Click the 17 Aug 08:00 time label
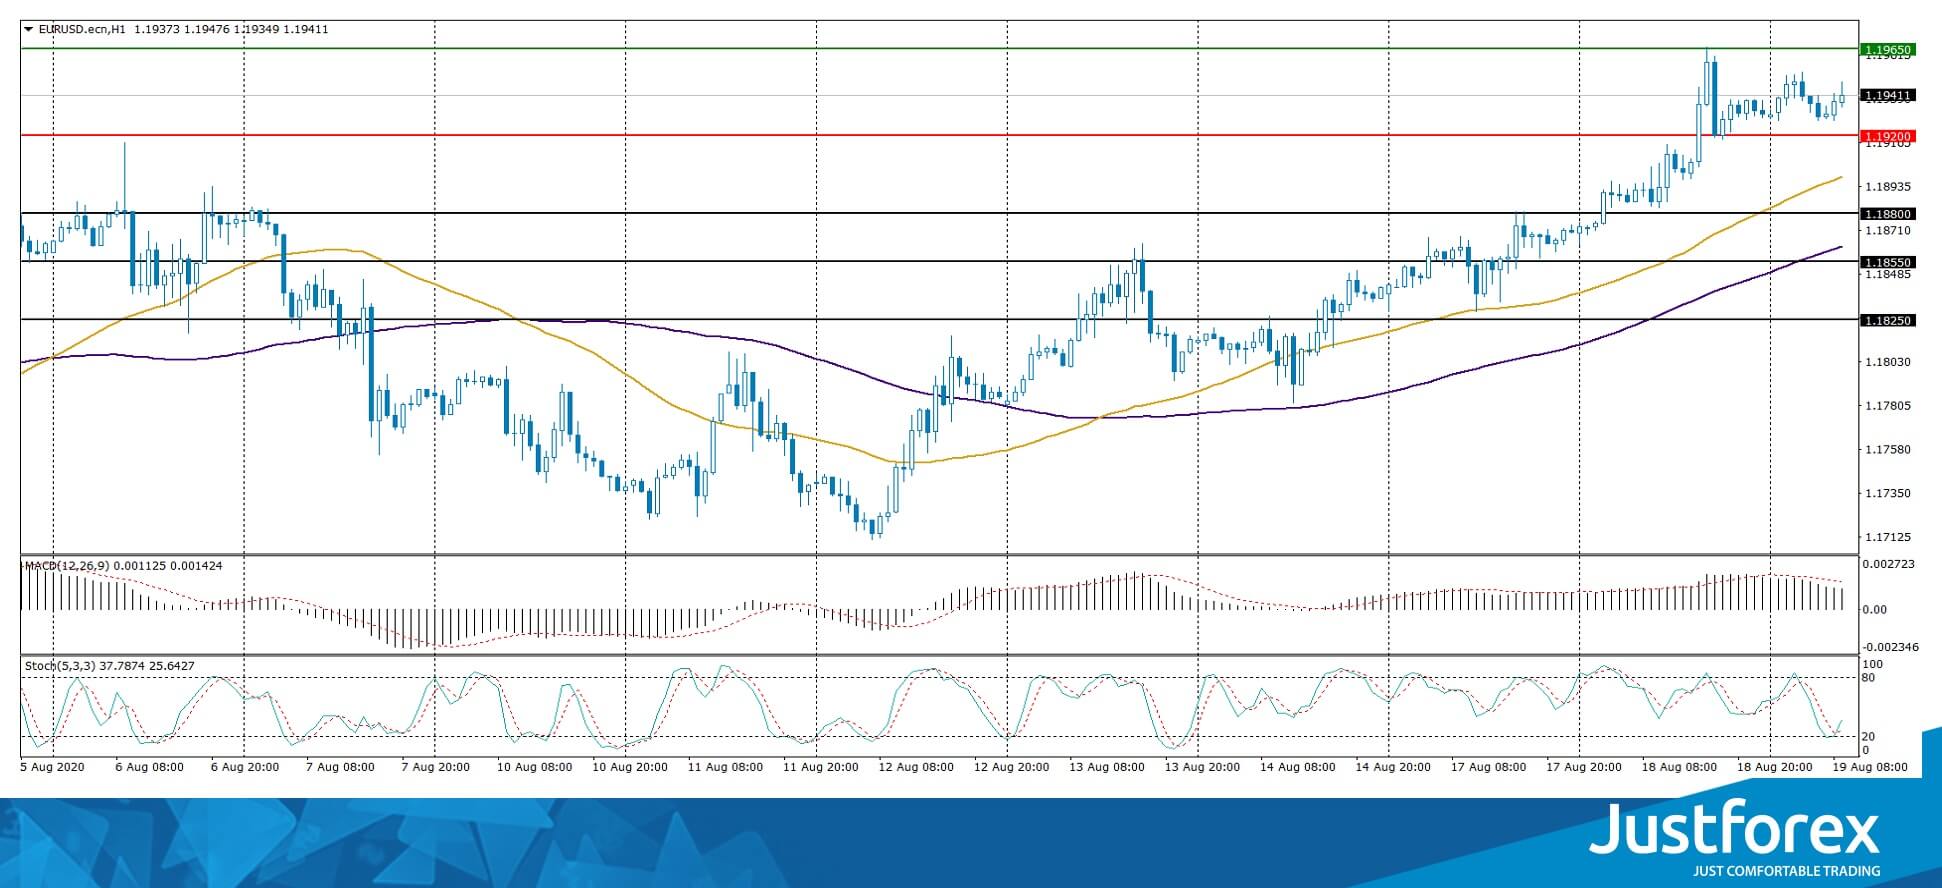Screen dimensions: 1942x888 tap(1489, 768)
